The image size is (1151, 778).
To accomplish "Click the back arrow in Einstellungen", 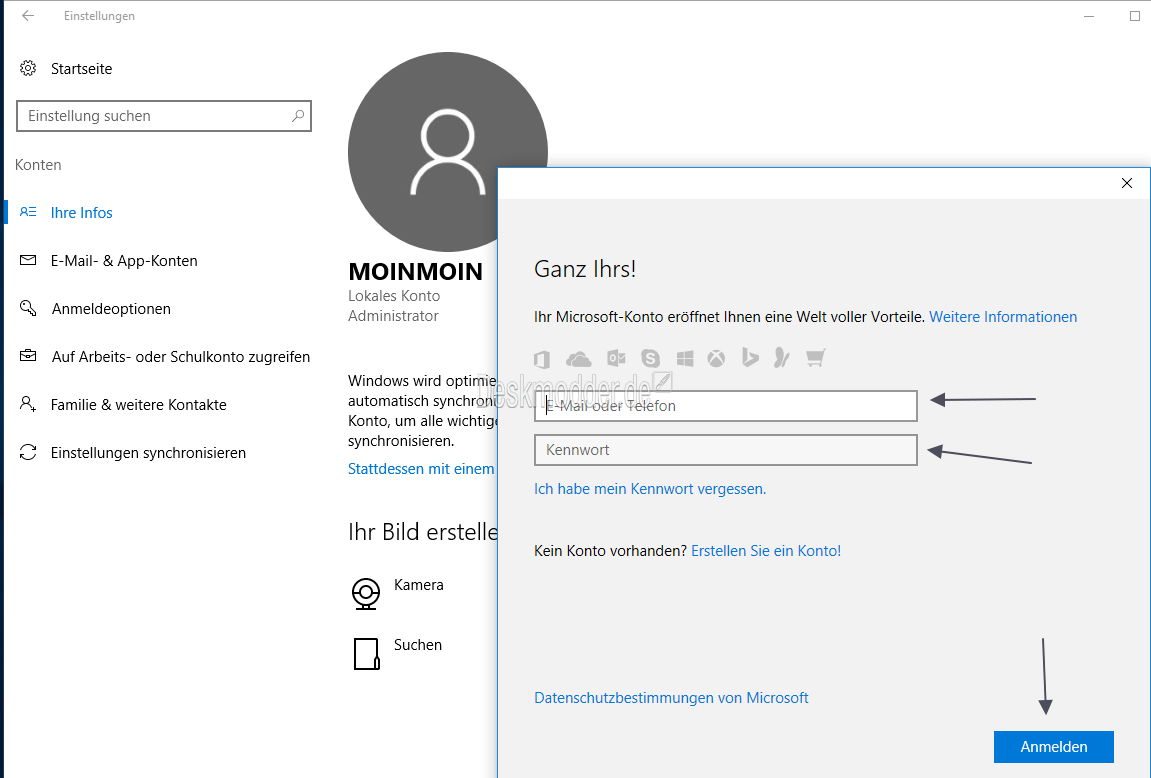I will click(x=28, y=15).
